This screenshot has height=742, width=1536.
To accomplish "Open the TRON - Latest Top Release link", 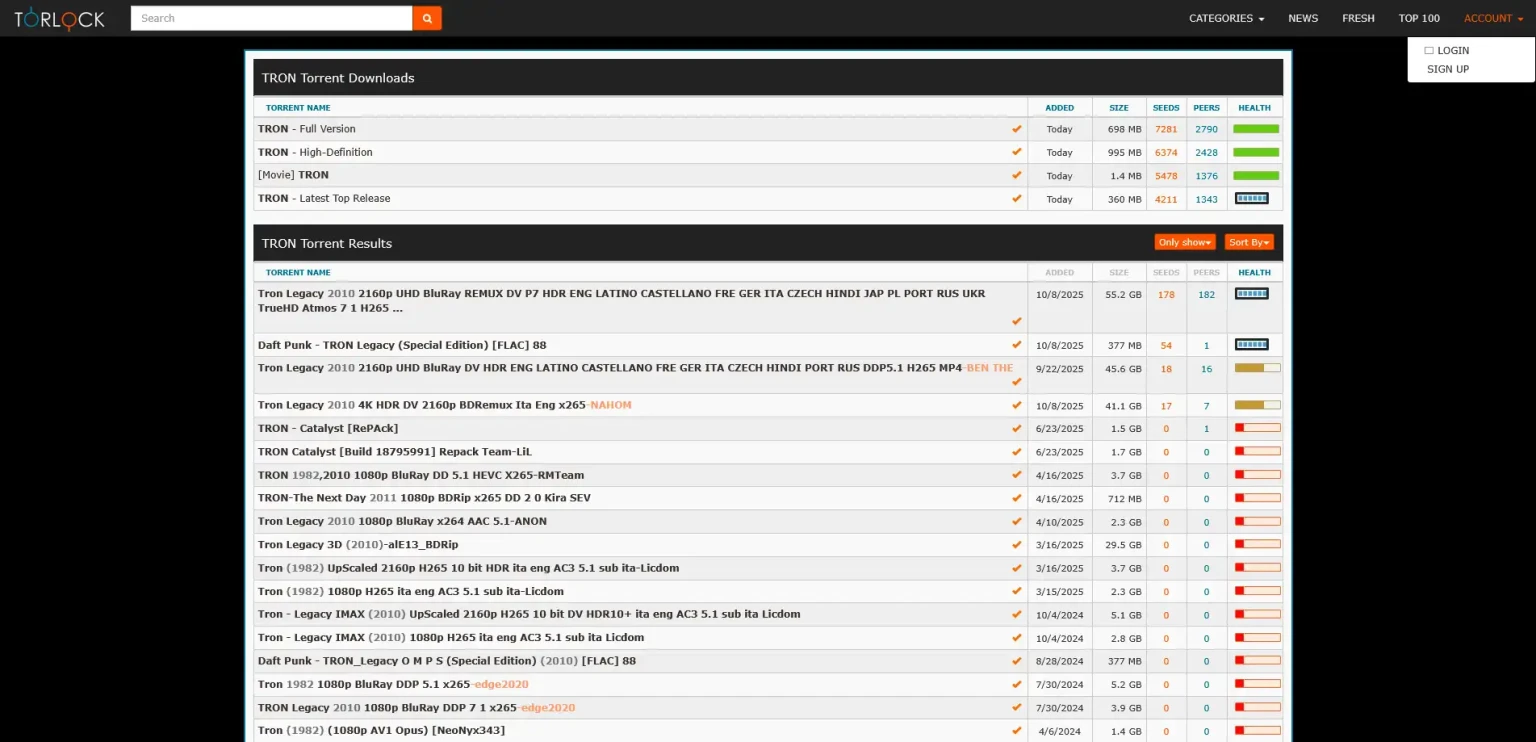I will coord(324,198).
